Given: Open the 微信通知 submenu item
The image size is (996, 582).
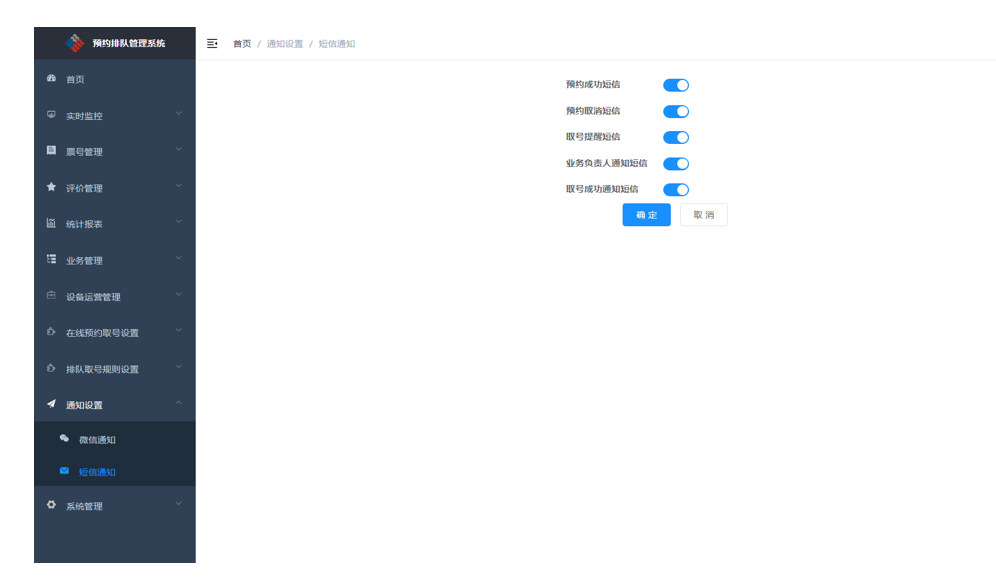Looking at the screenshot, I should pos(97,440).
